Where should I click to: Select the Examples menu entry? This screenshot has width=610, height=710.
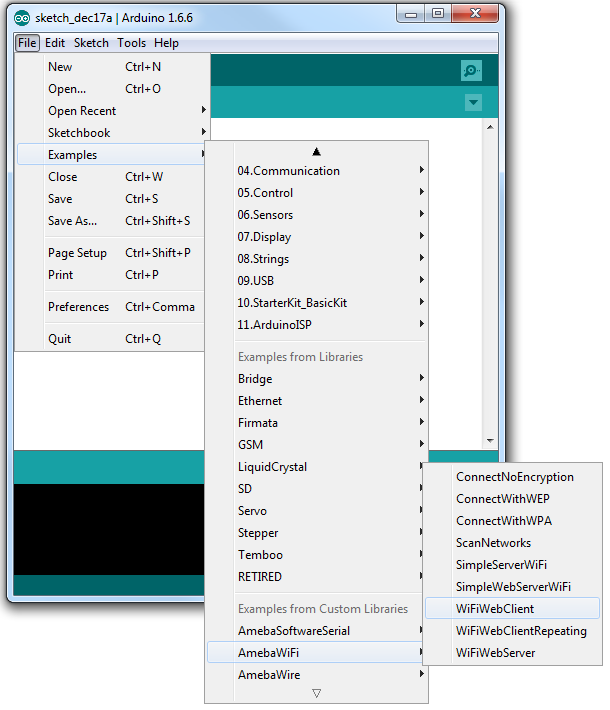[111, 155]
